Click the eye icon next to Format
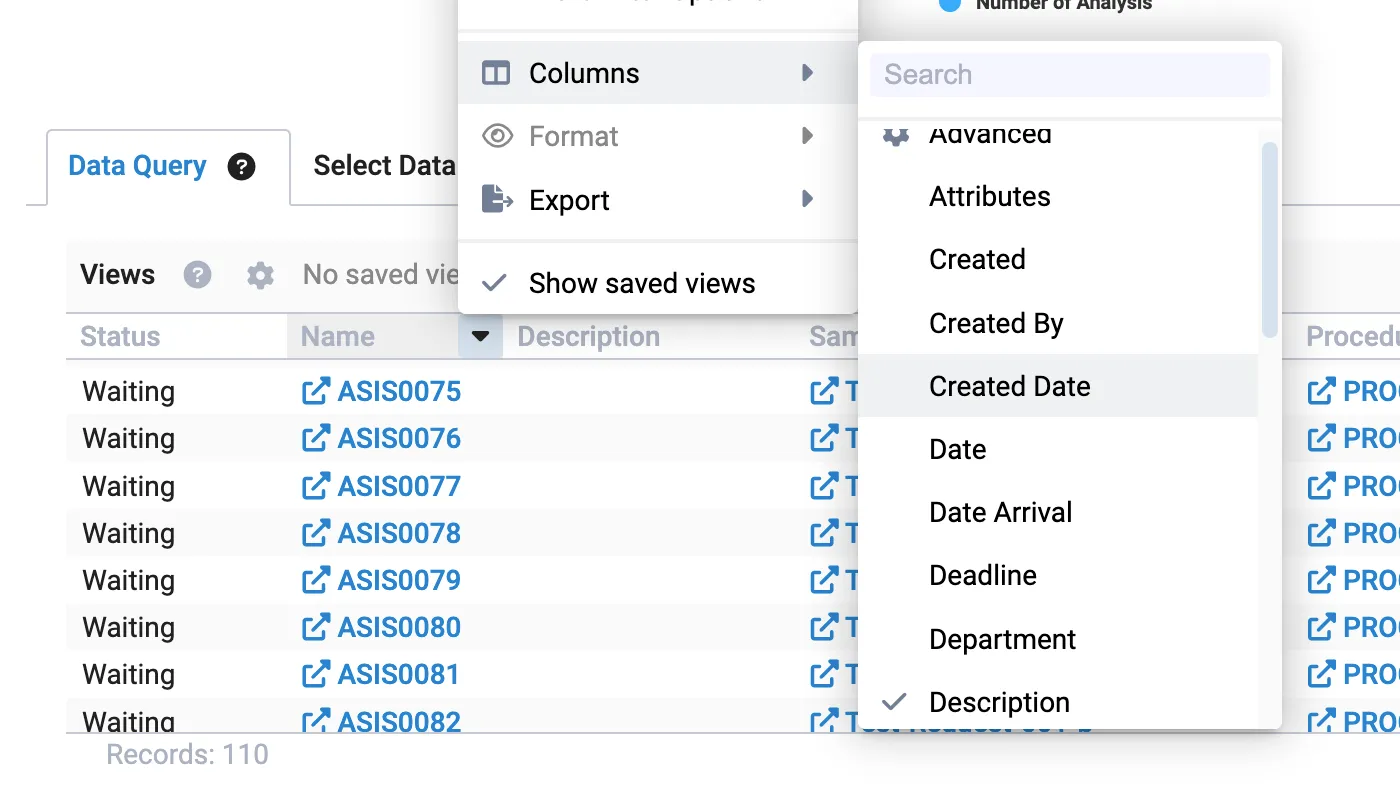 tap(497, 136)
